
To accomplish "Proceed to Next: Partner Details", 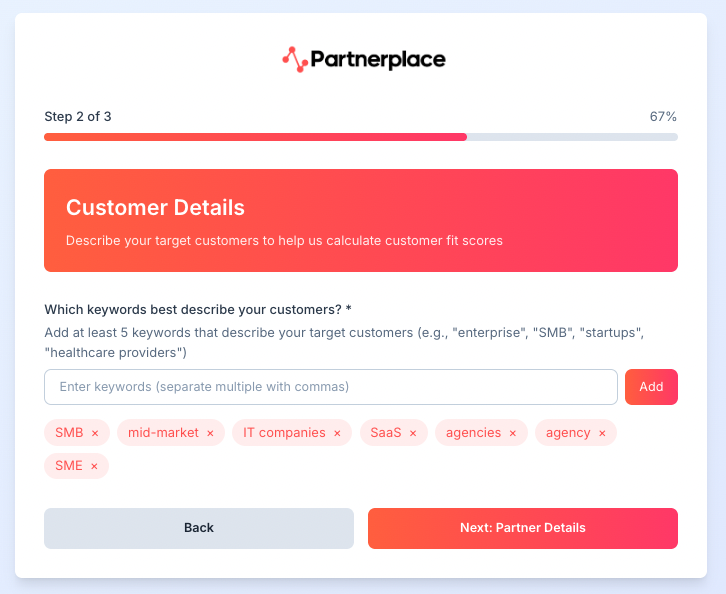I will (x=522, y=528).
